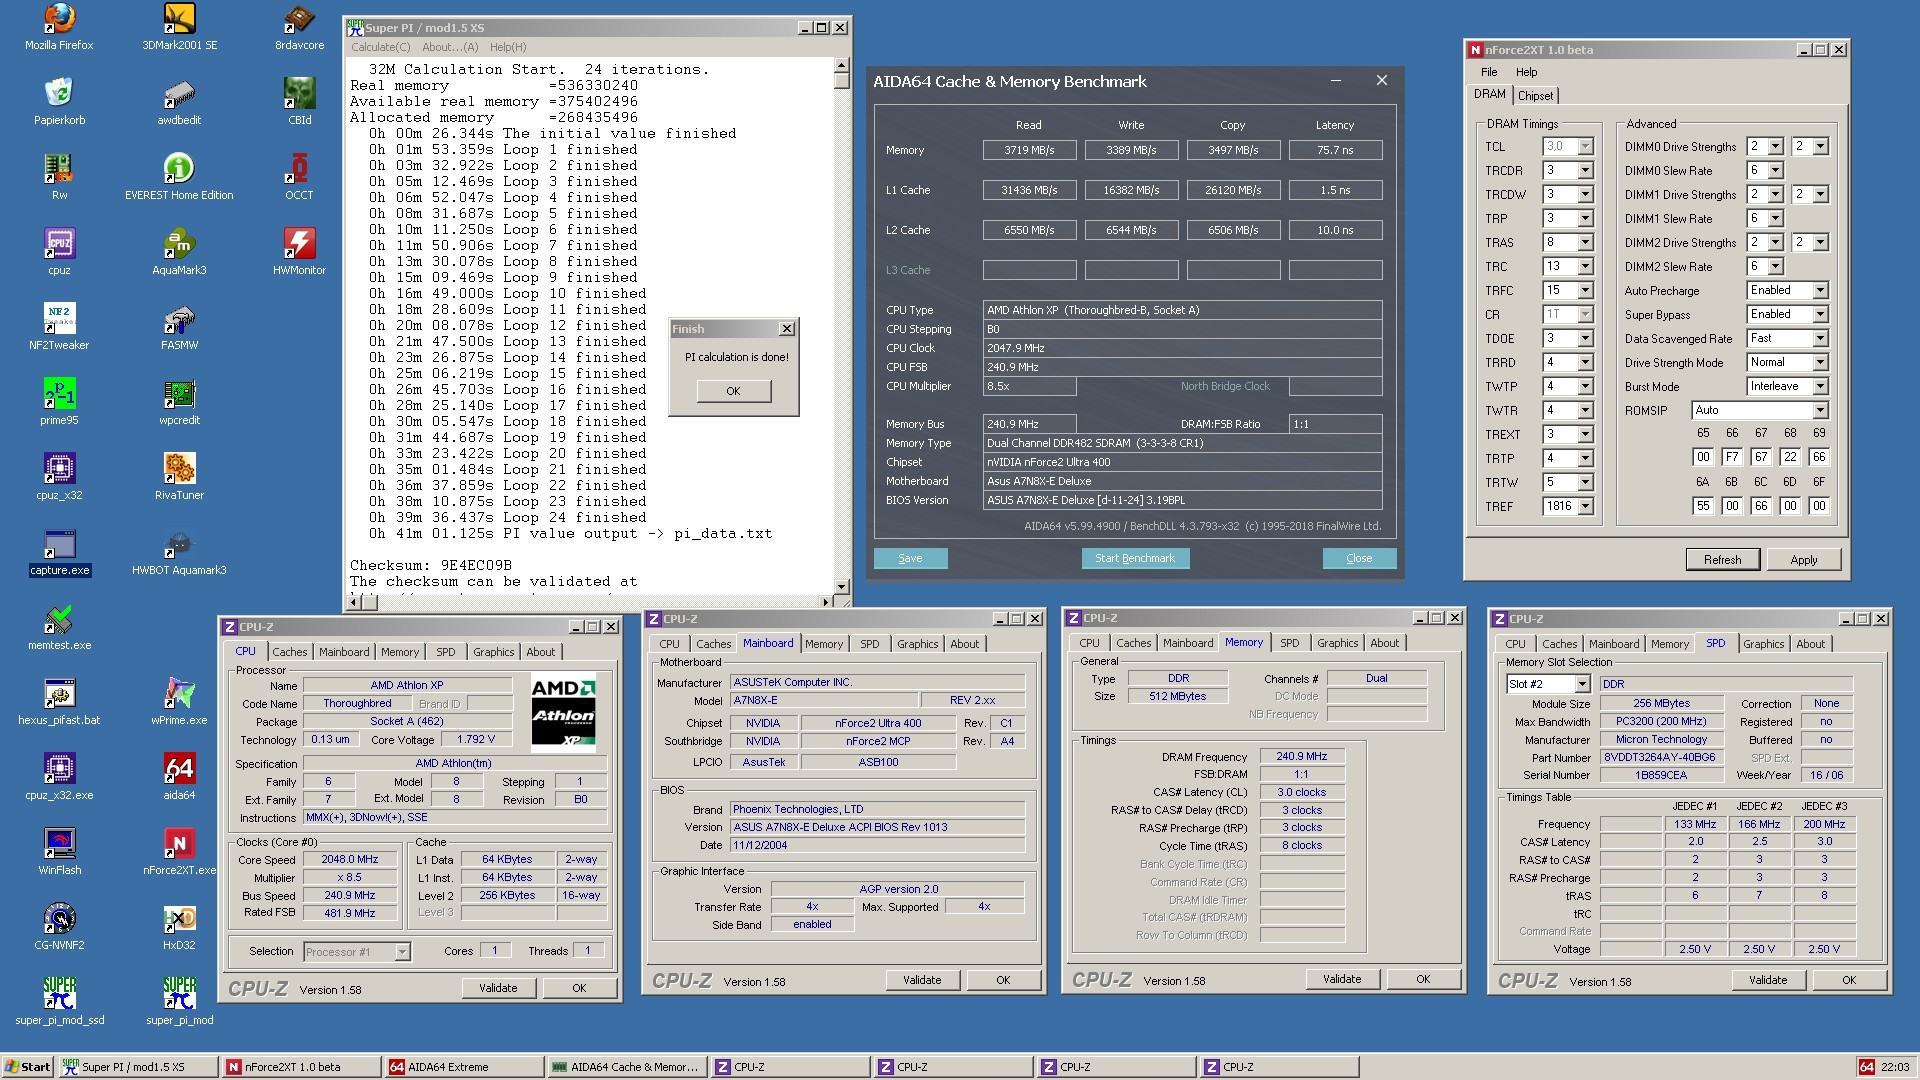The width and height of the screenshot is (1920, 1080).
Task: Open the OCCT desktop icon
Action: 299,177
